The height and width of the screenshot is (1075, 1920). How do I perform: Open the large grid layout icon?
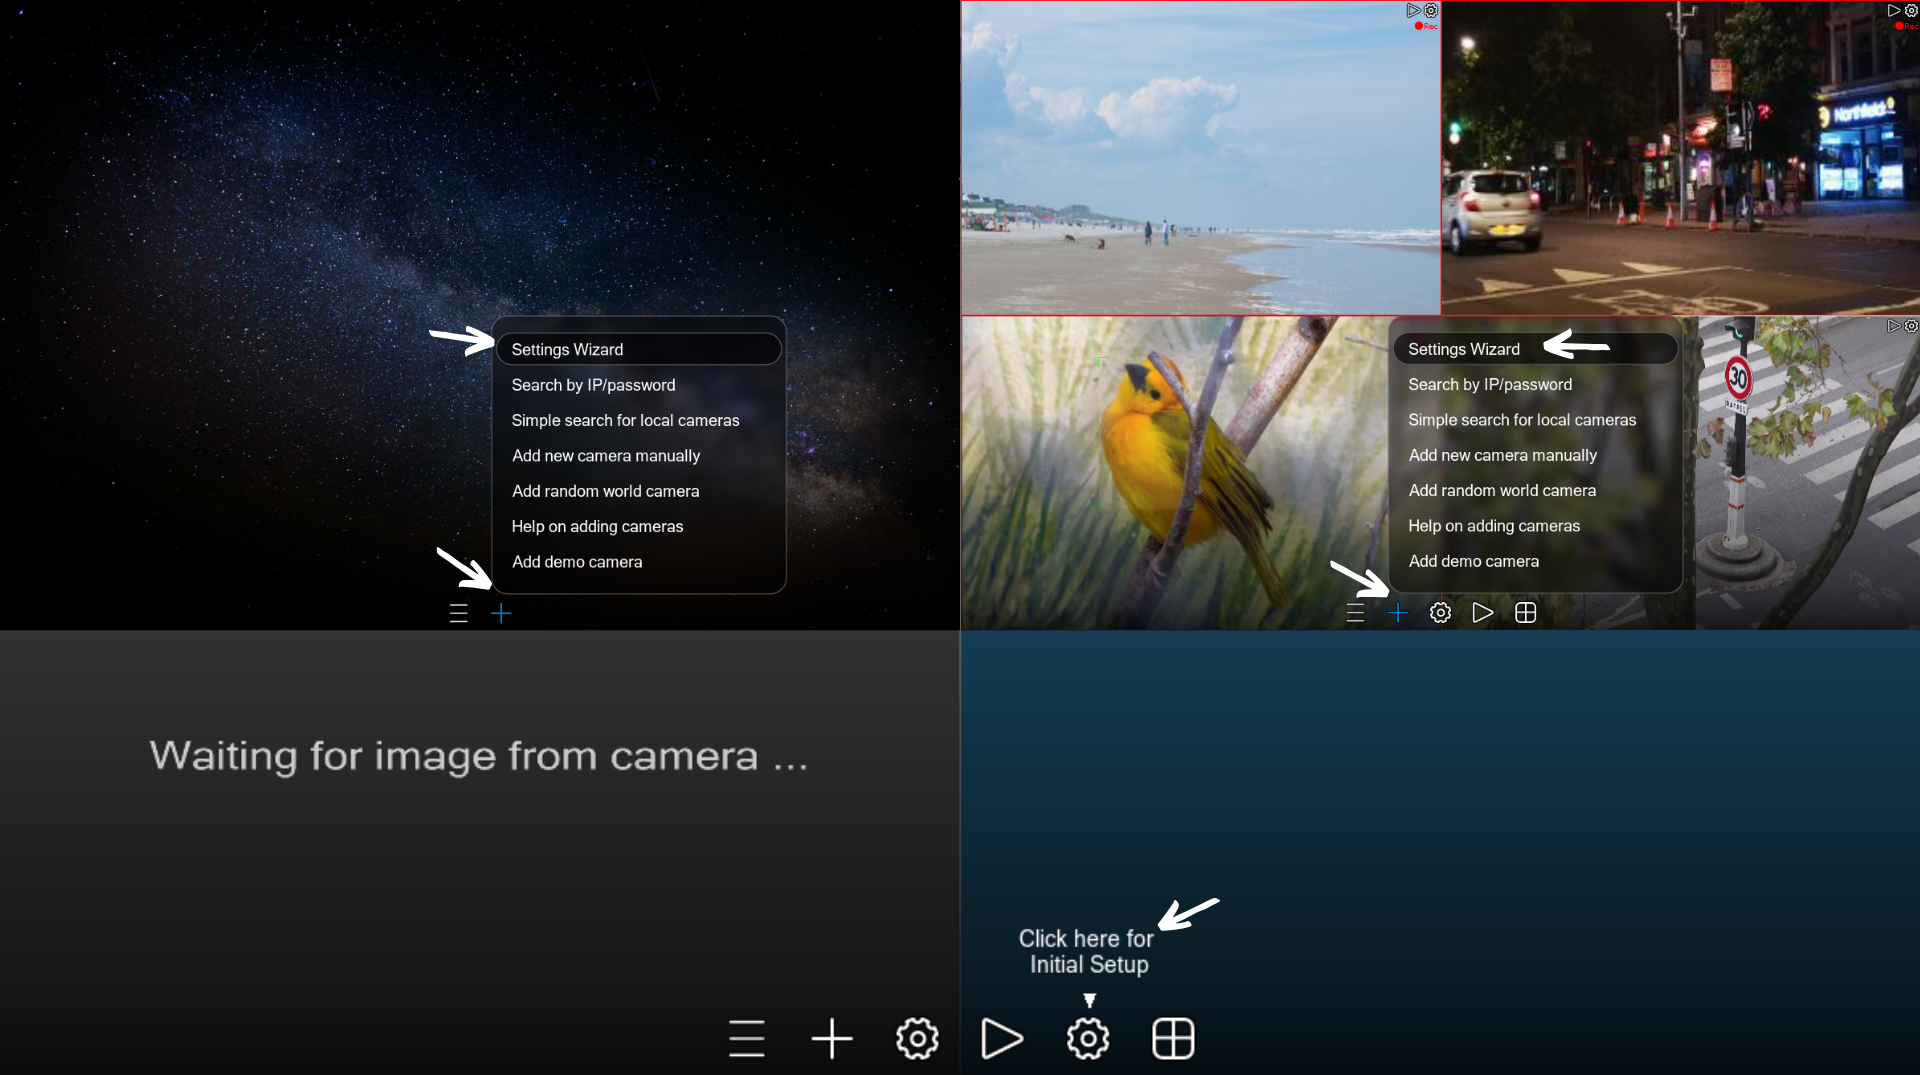coord(1173,1038)
